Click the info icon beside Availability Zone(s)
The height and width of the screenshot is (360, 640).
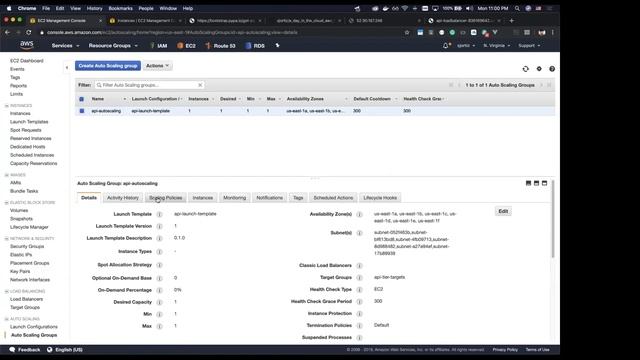coord(360,214)
